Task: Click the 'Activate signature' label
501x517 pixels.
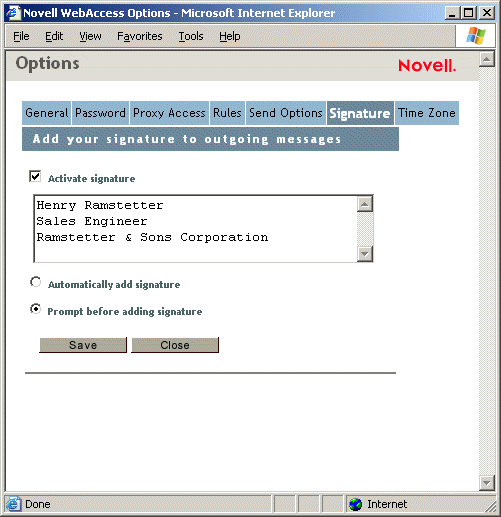Action: coord(92,179)
